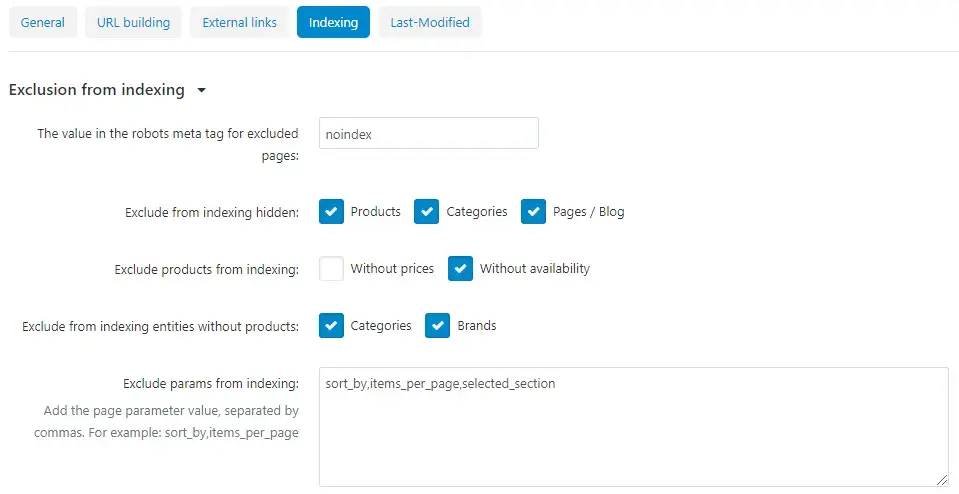This screenshot has height=494, width=959.
Task: Uncheck Categories in the hidden entities row
Action: click(x=427, y=212)
